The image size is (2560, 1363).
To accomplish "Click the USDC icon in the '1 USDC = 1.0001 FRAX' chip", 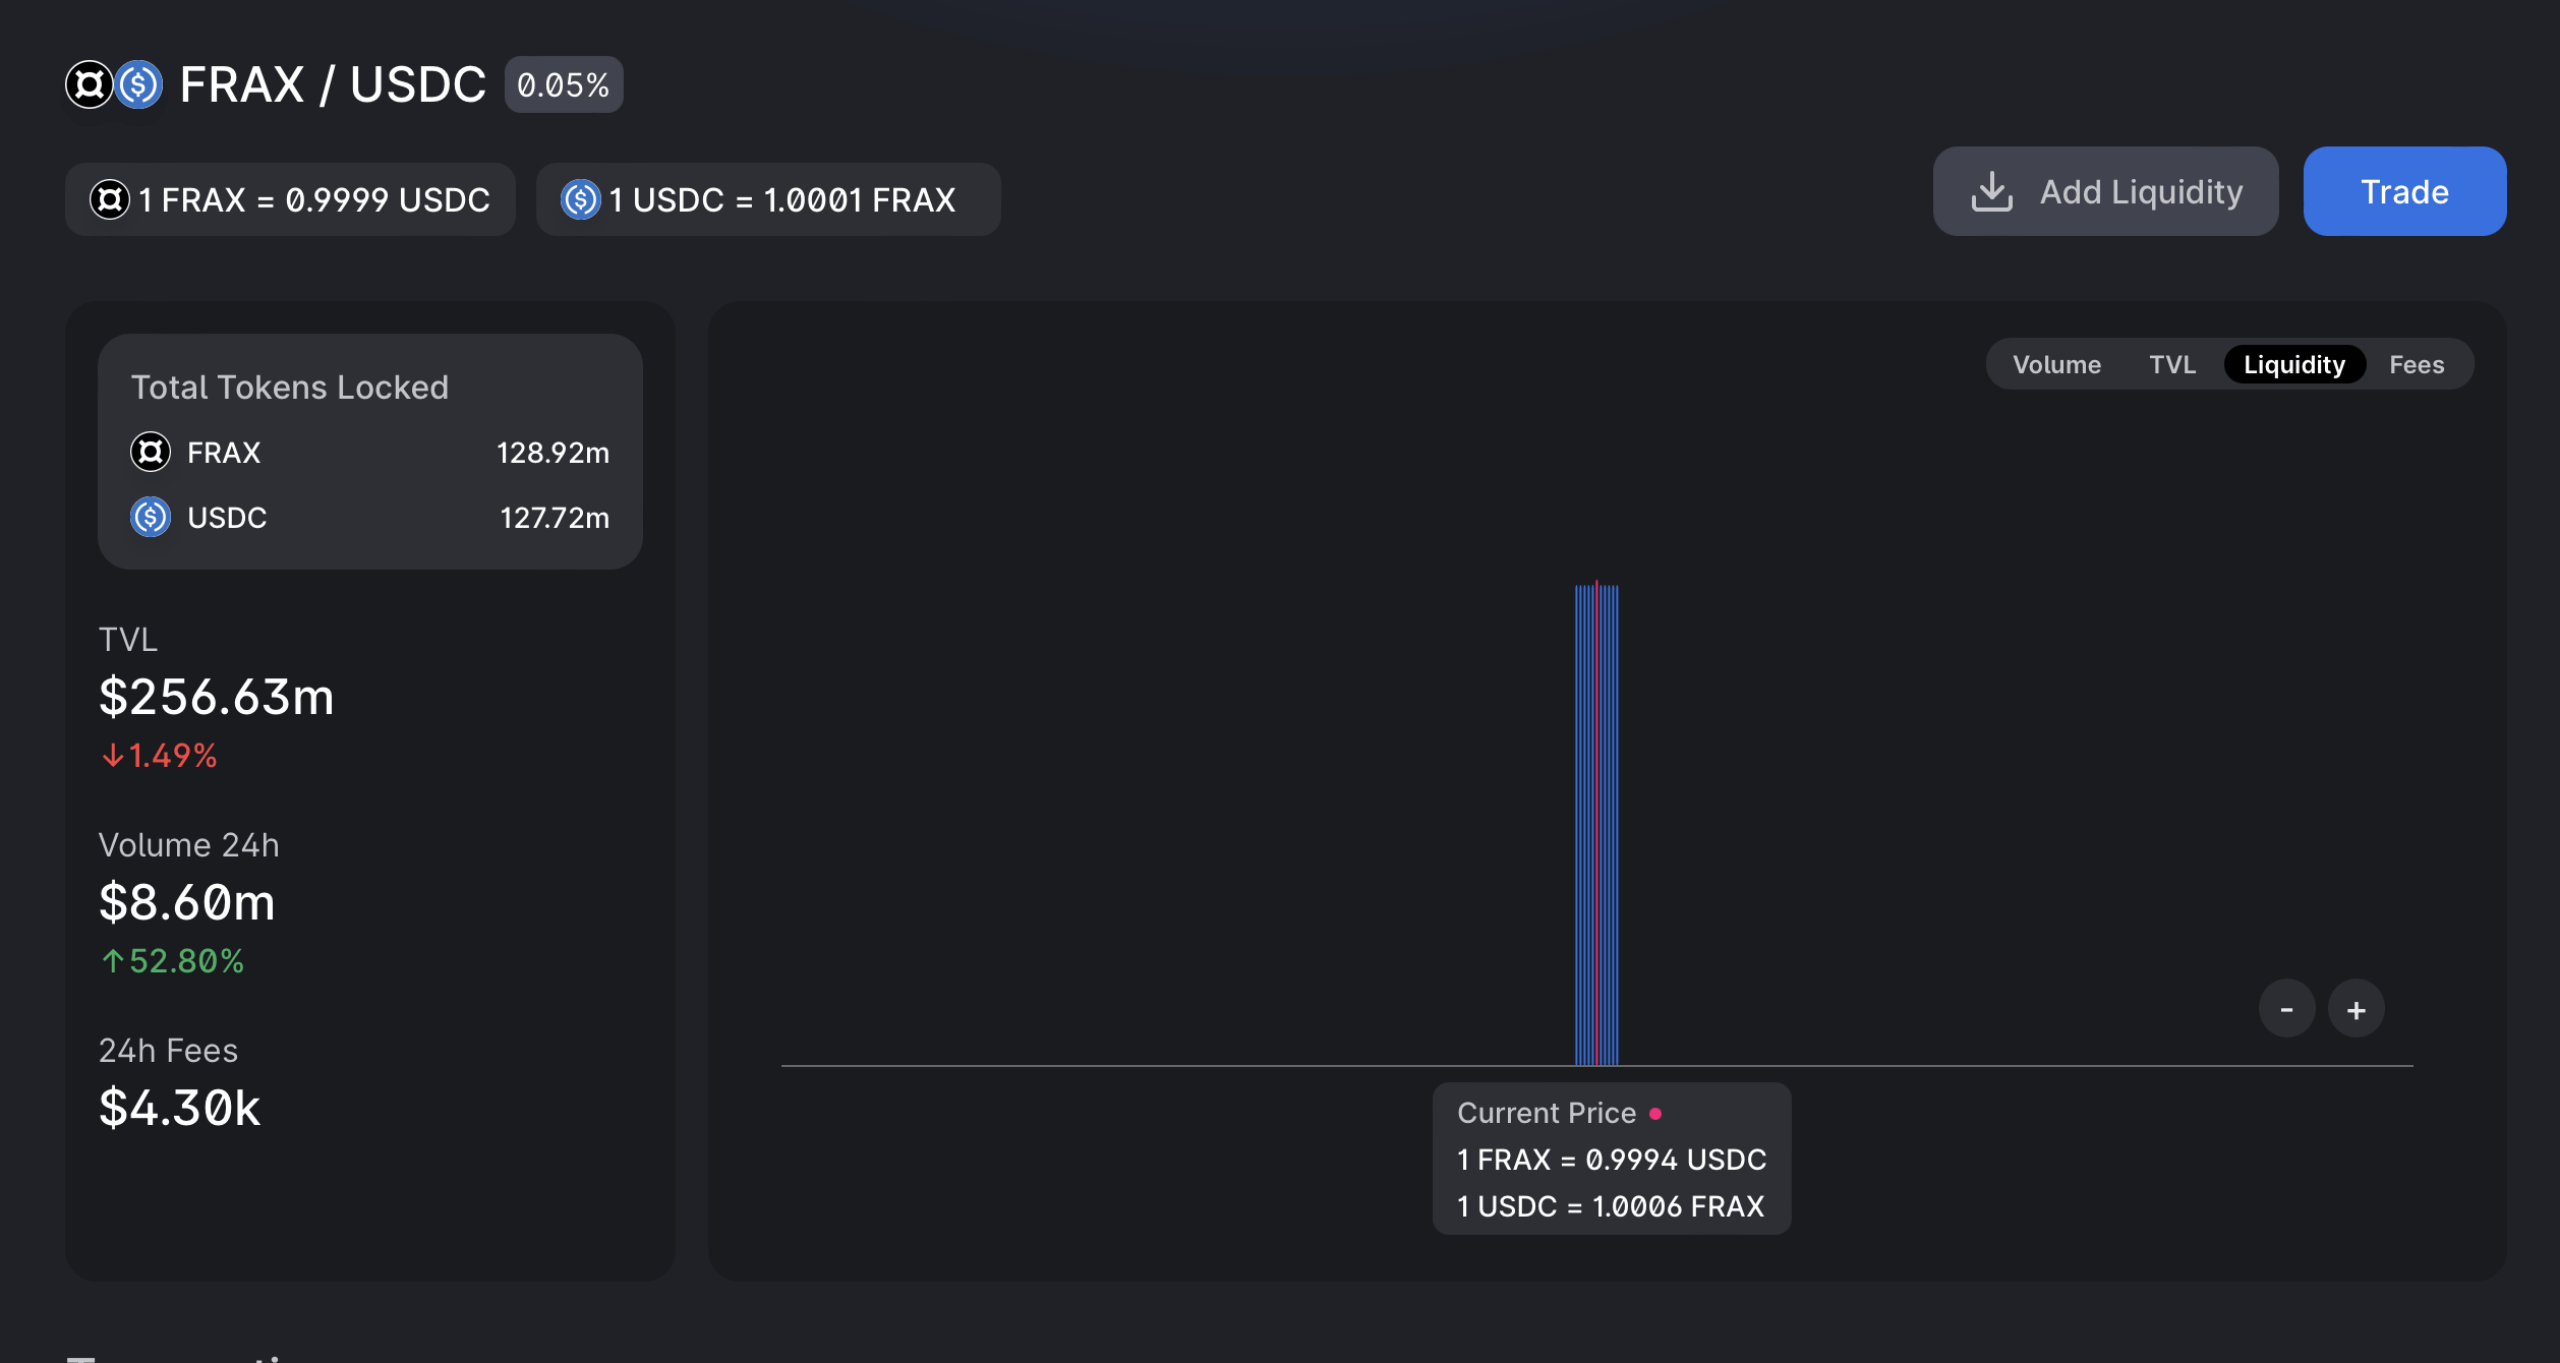I will click(x=580, y=200).
